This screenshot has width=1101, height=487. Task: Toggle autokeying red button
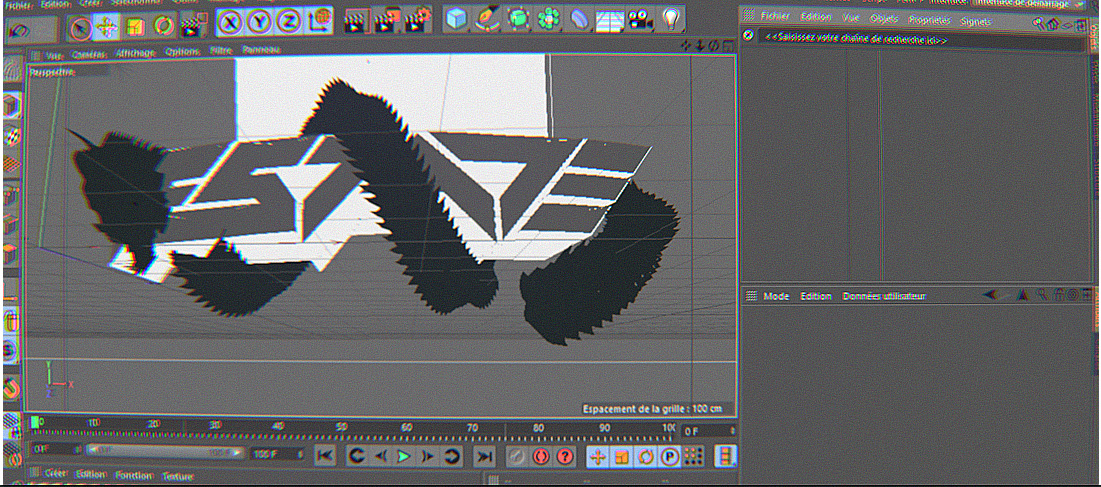(x=541, y=456)
